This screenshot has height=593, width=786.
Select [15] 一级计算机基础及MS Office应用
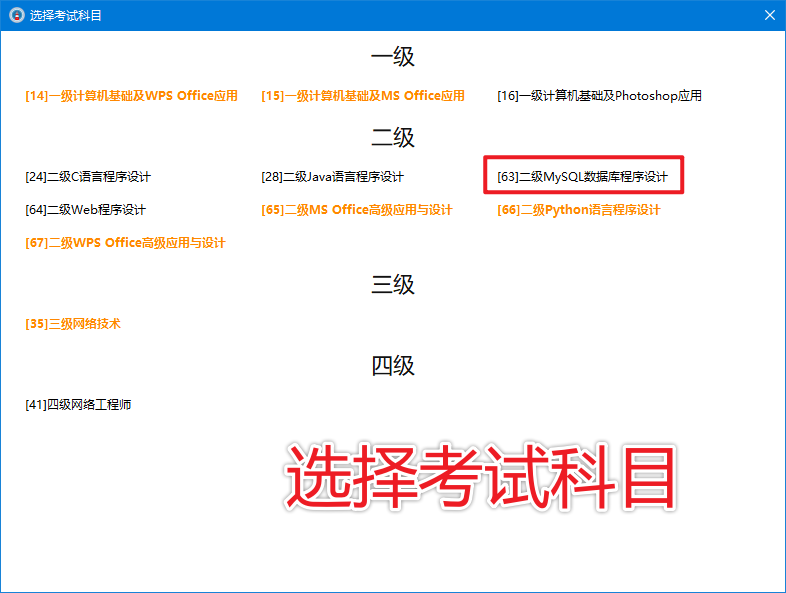(x=363, y=96)
